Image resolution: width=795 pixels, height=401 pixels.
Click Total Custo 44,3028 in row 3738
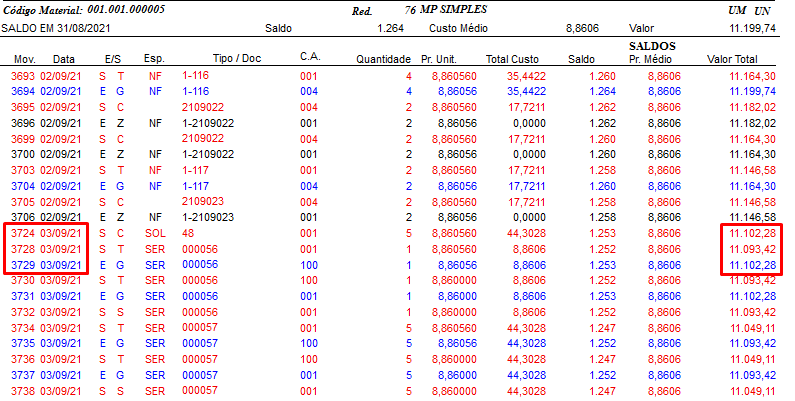point(527,391)
